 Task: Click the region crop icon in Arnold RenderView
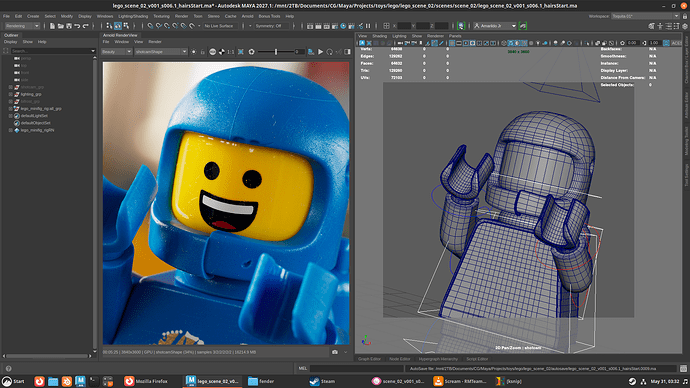click(241, 52)
